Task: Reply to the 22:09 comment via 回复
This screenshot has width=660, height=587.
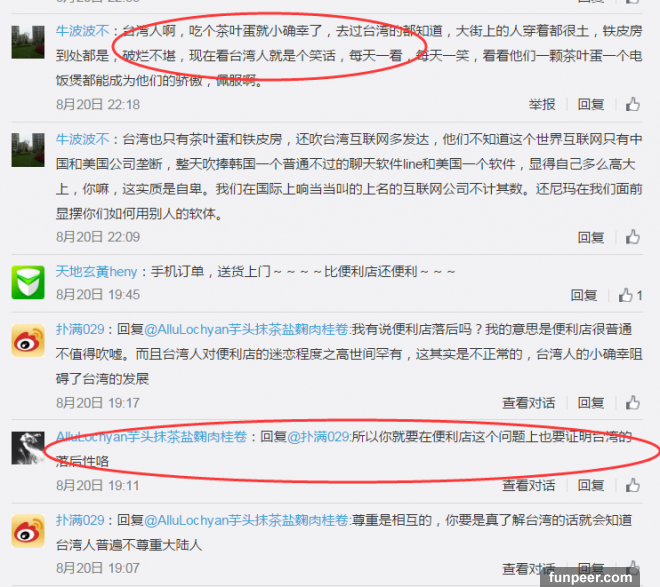Action: point(591,237)
